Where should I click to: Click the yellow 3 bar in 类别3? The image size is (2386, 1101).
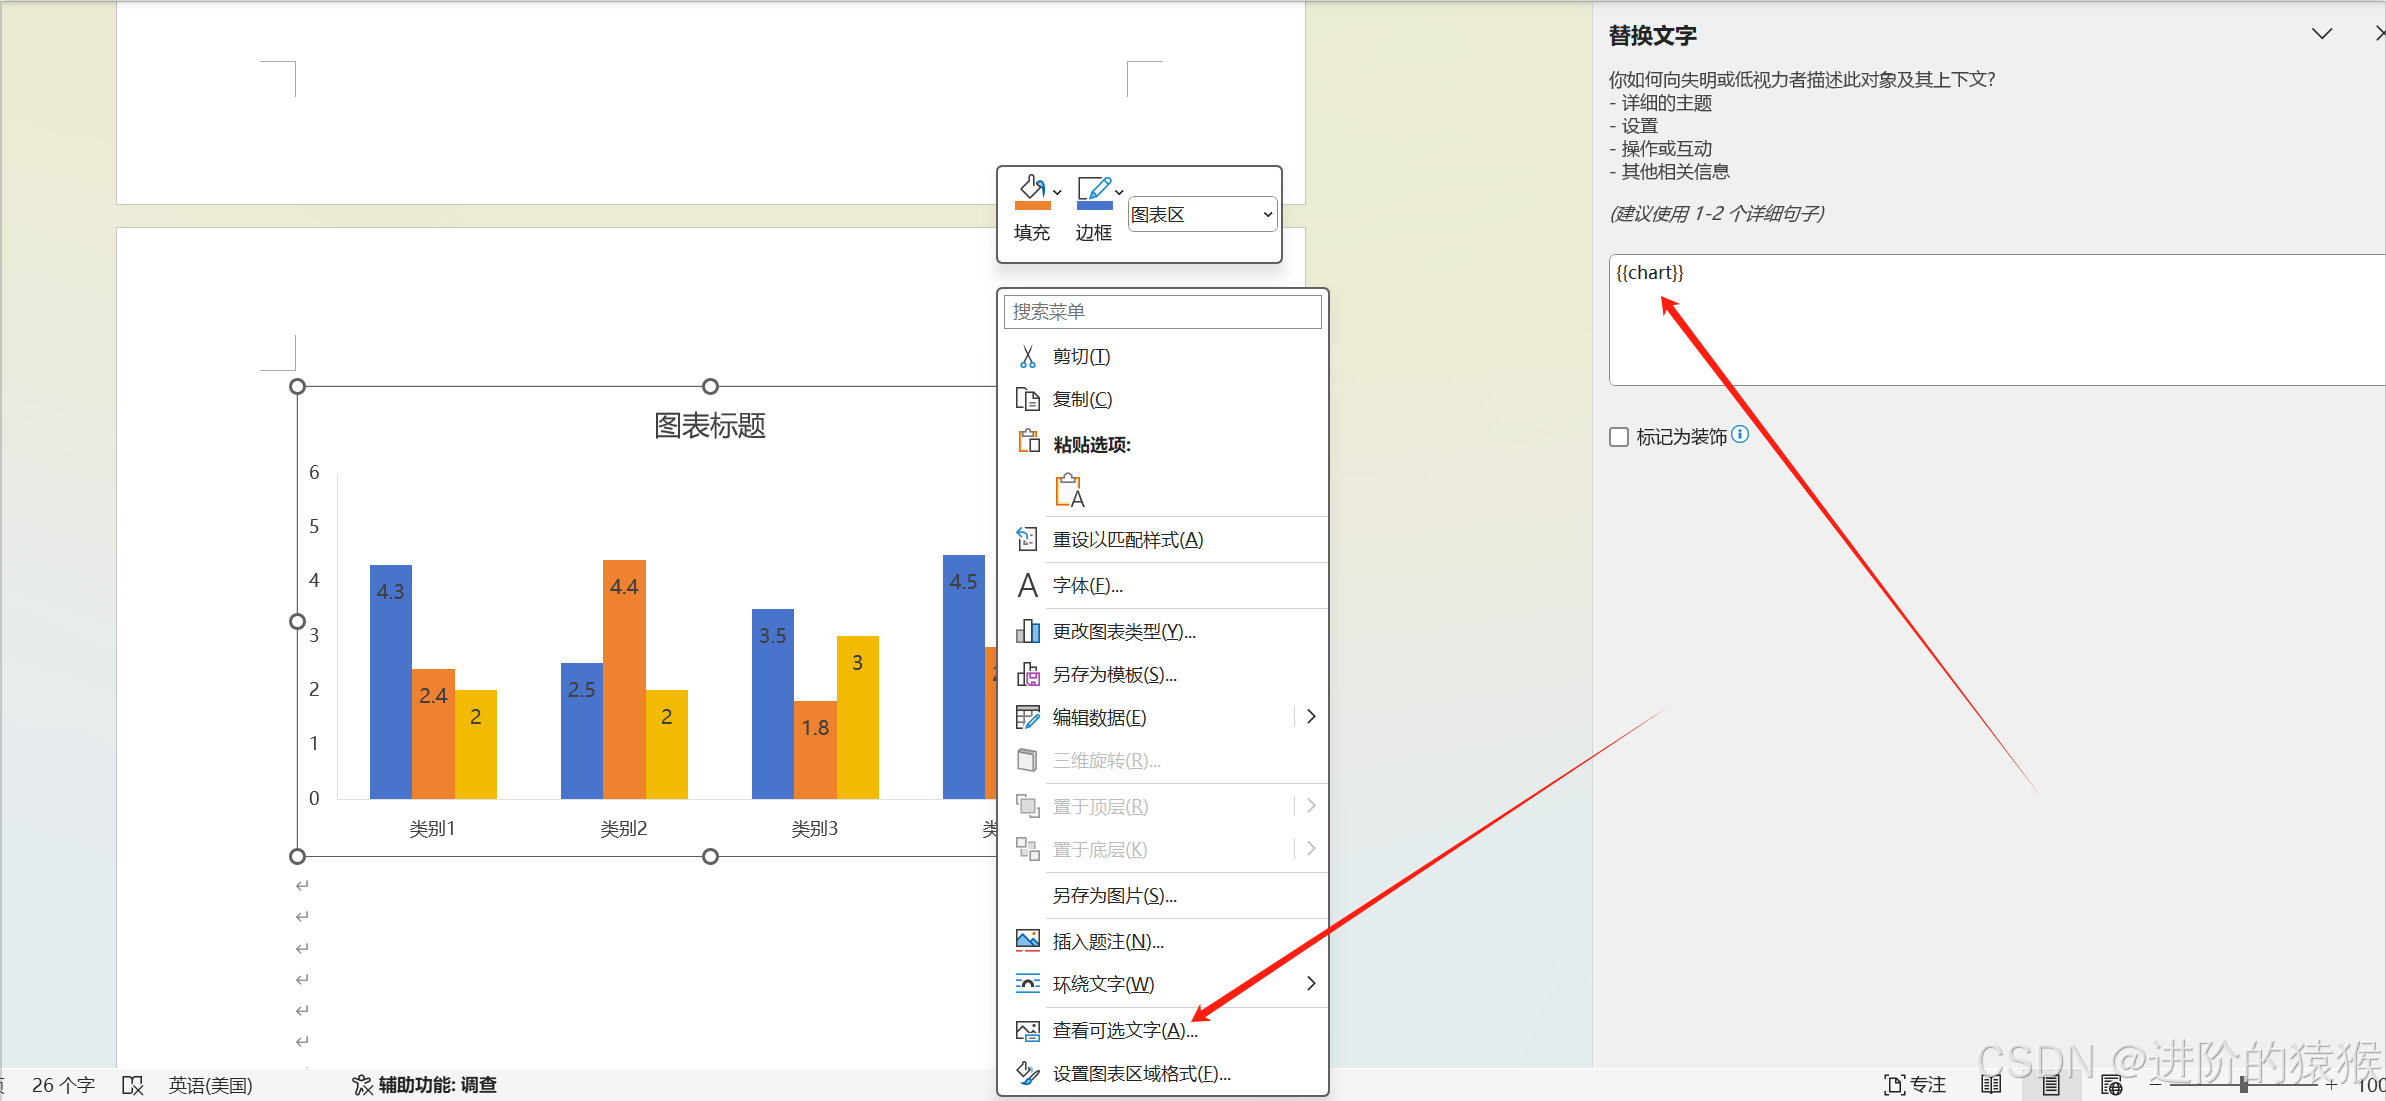[857, 717]
